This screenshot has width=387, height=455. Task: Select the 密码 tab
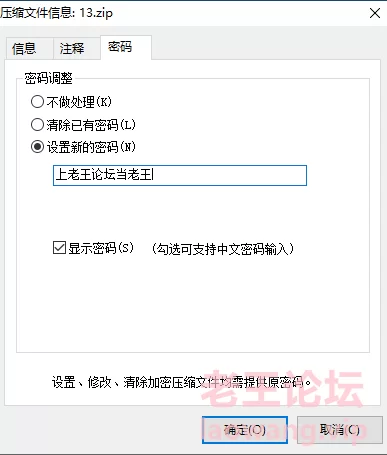pos(126,47)
